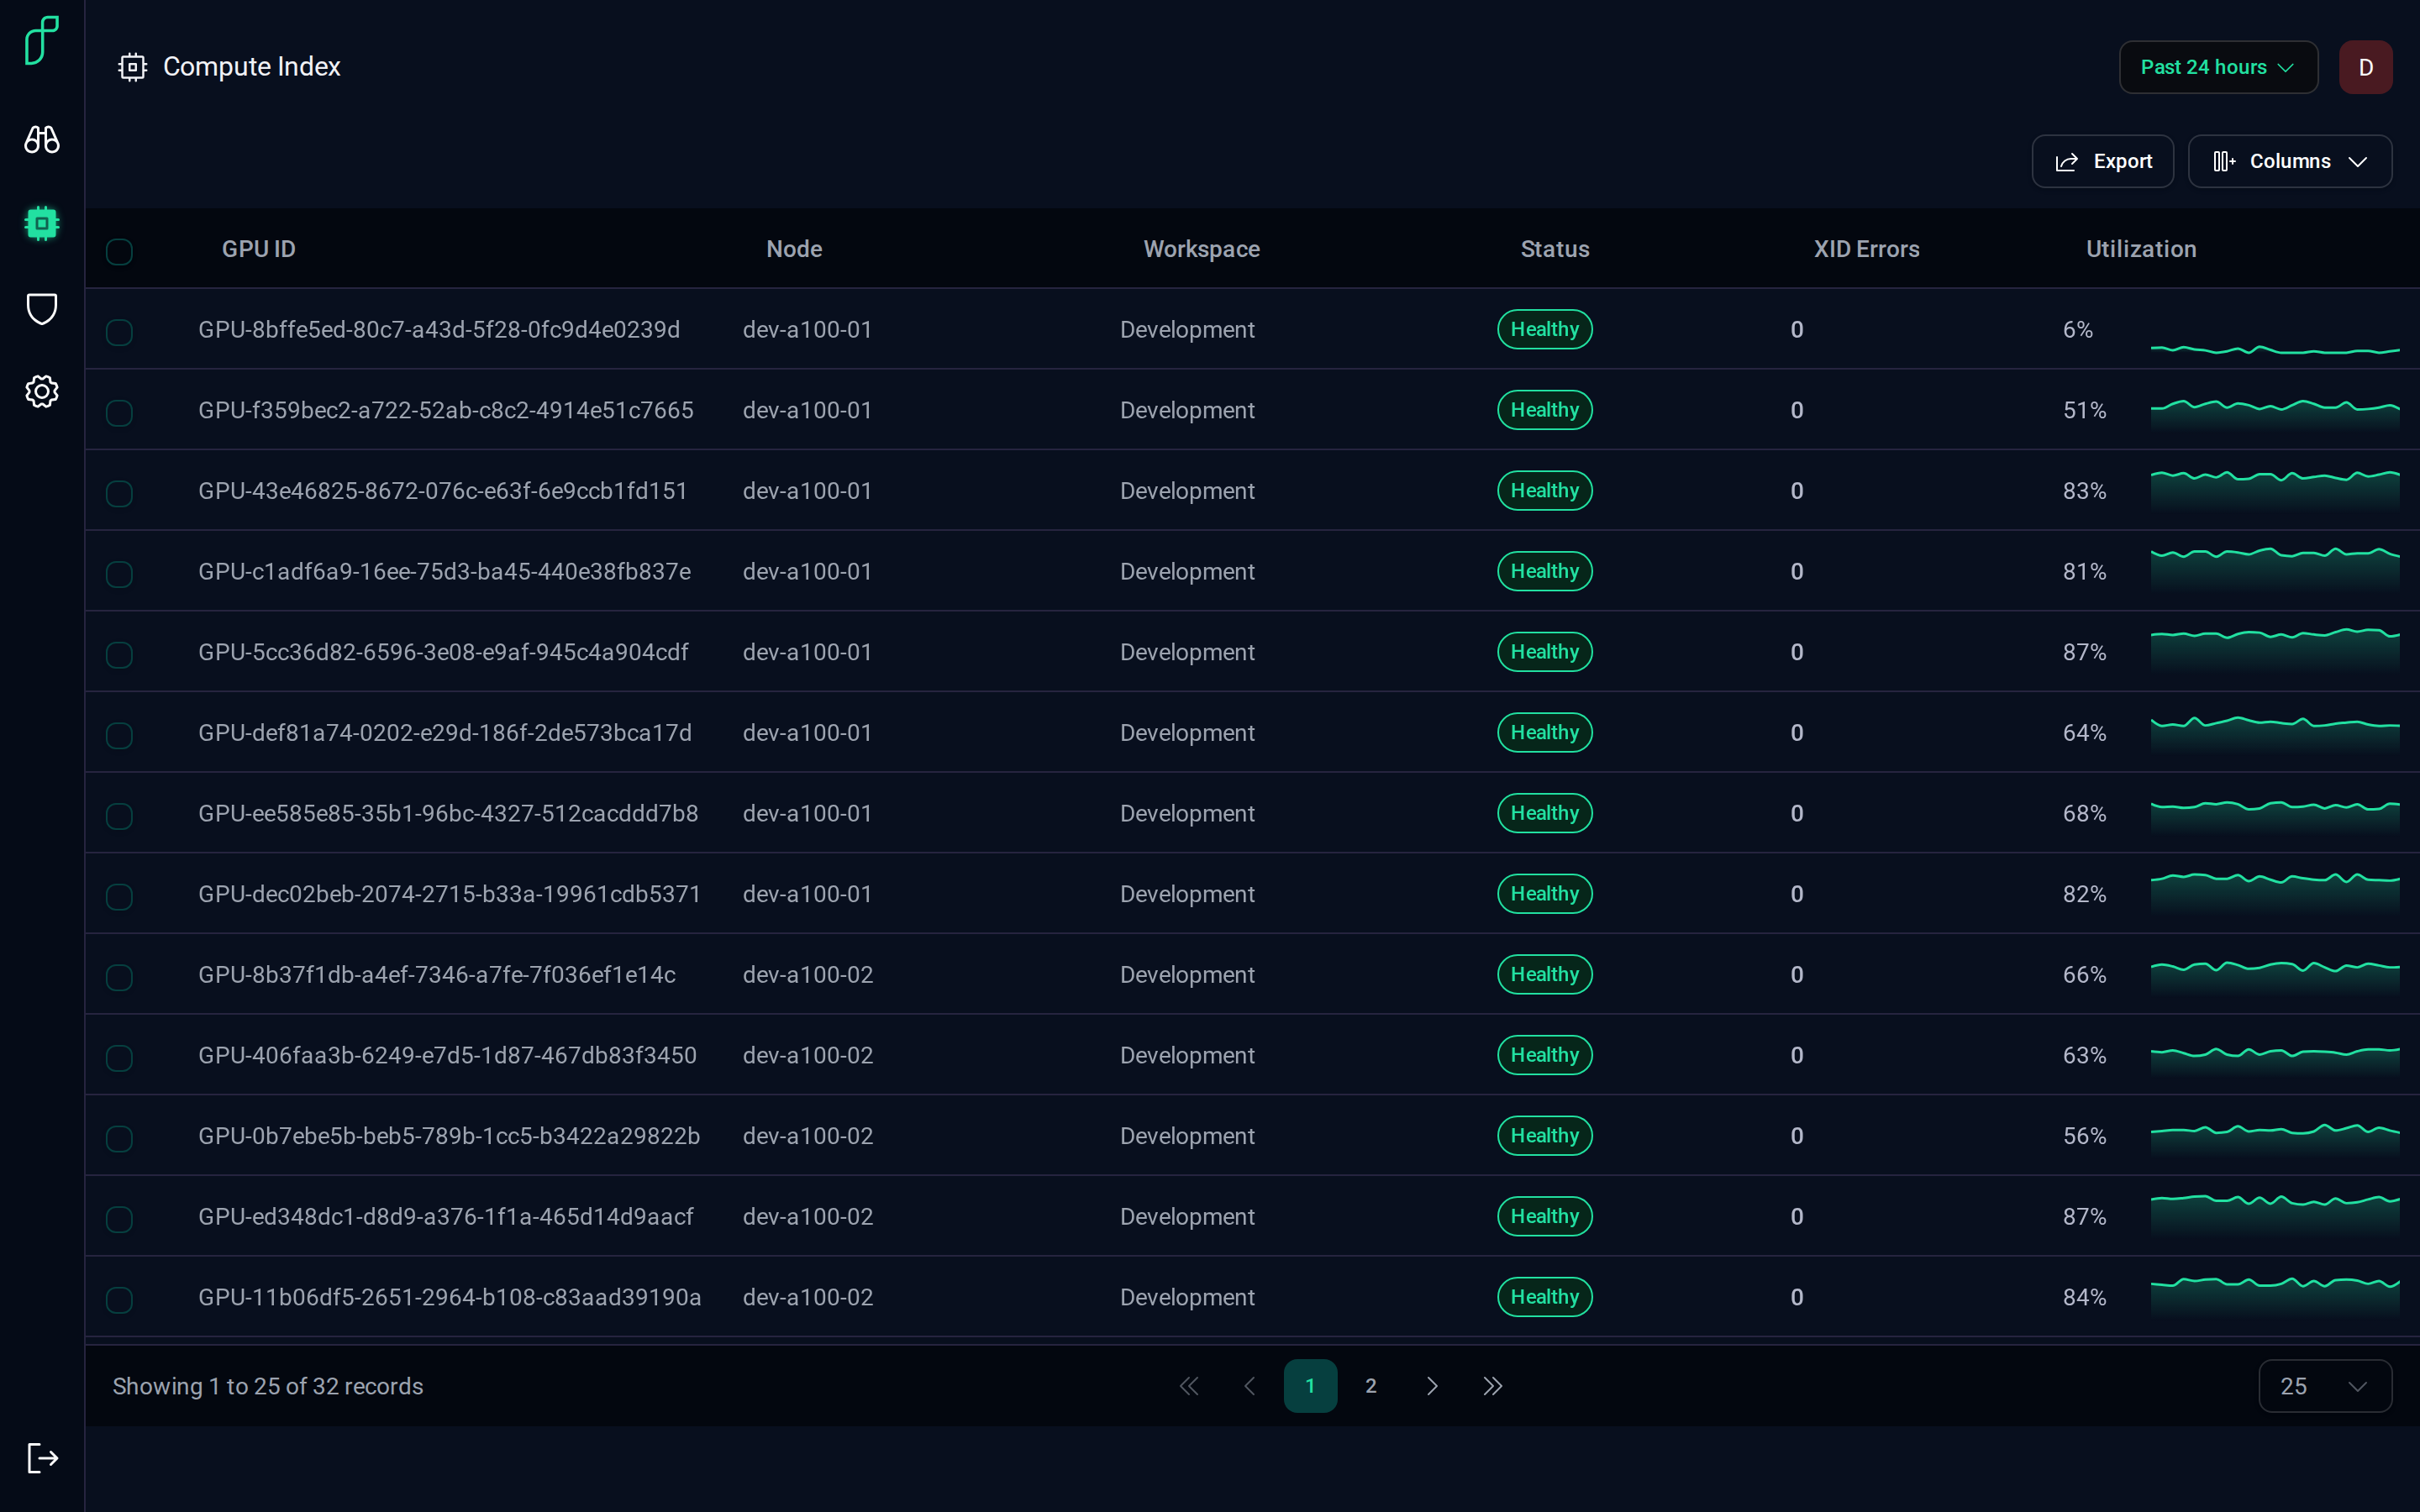
Task: Expand the Columns dropdown
Action: pyautogui.click(x=2290, y=161)
